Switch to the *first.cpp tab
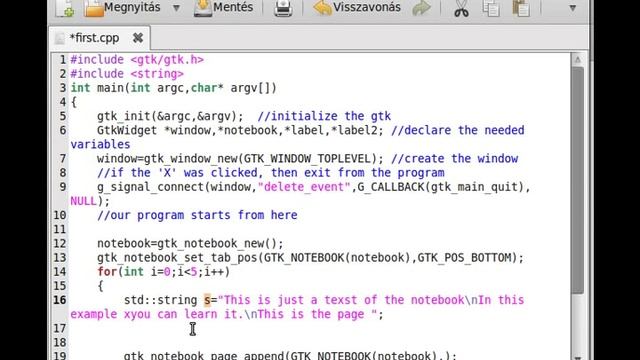 (x=94, y=38)
